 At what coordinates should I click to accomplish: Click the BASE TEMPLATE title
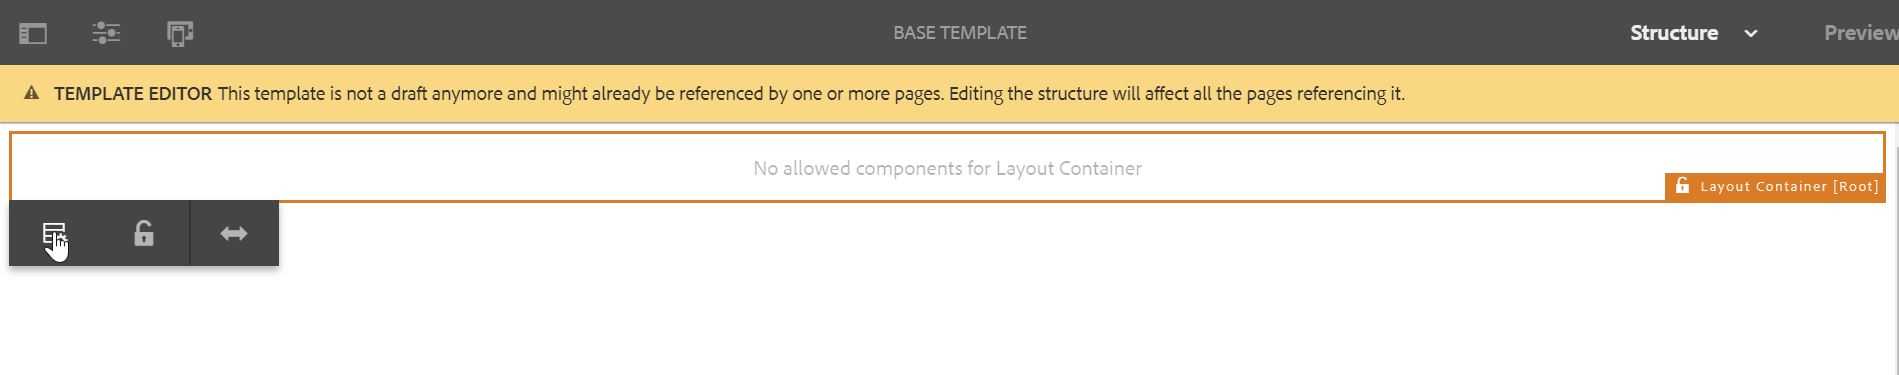(x=960, y=33)
